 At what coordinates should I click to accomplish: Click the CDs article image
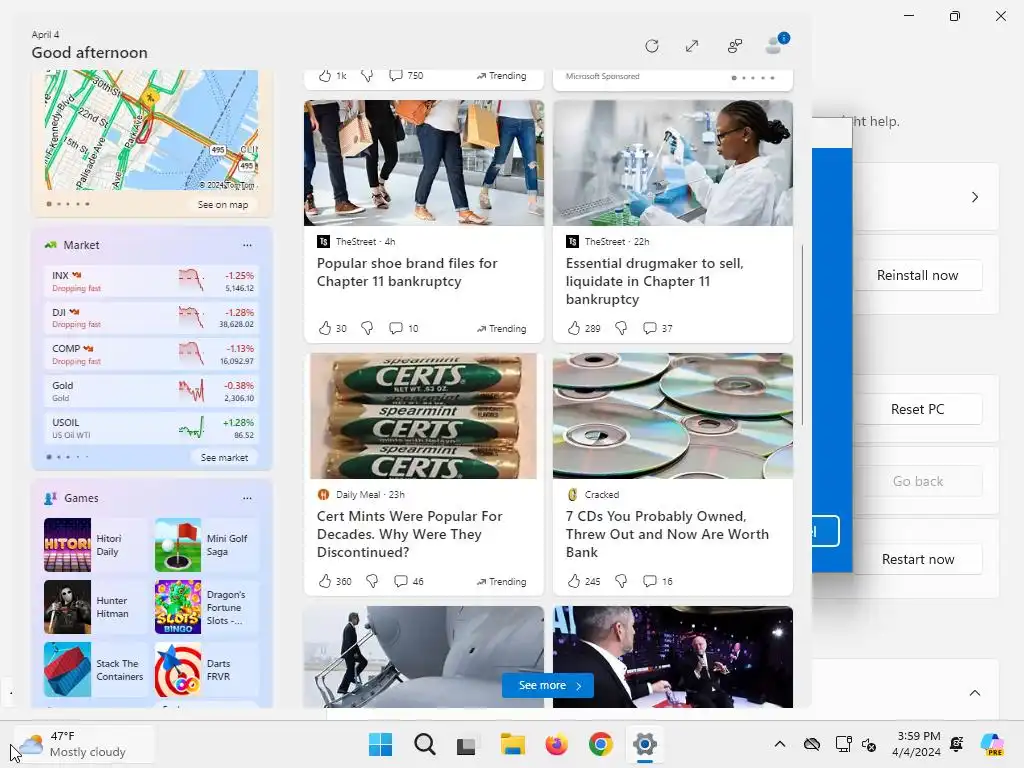pyautogui.click(x=673, y=416)
